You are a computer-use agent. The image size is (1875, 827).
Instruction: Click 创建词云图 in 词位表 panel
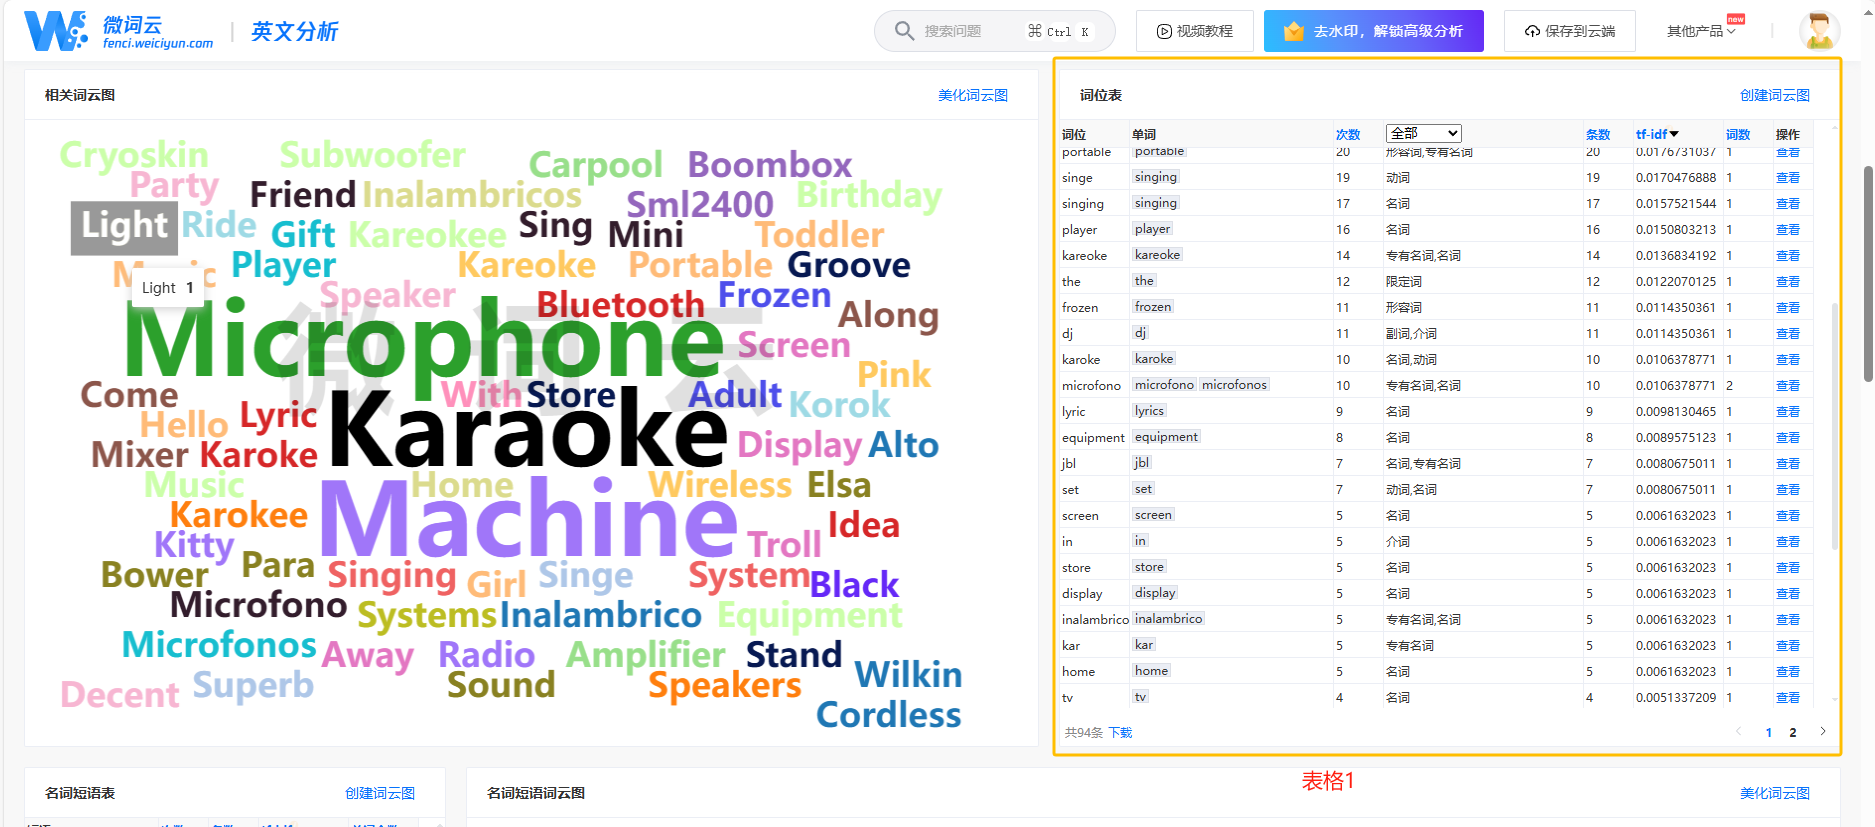[1774, 96]
